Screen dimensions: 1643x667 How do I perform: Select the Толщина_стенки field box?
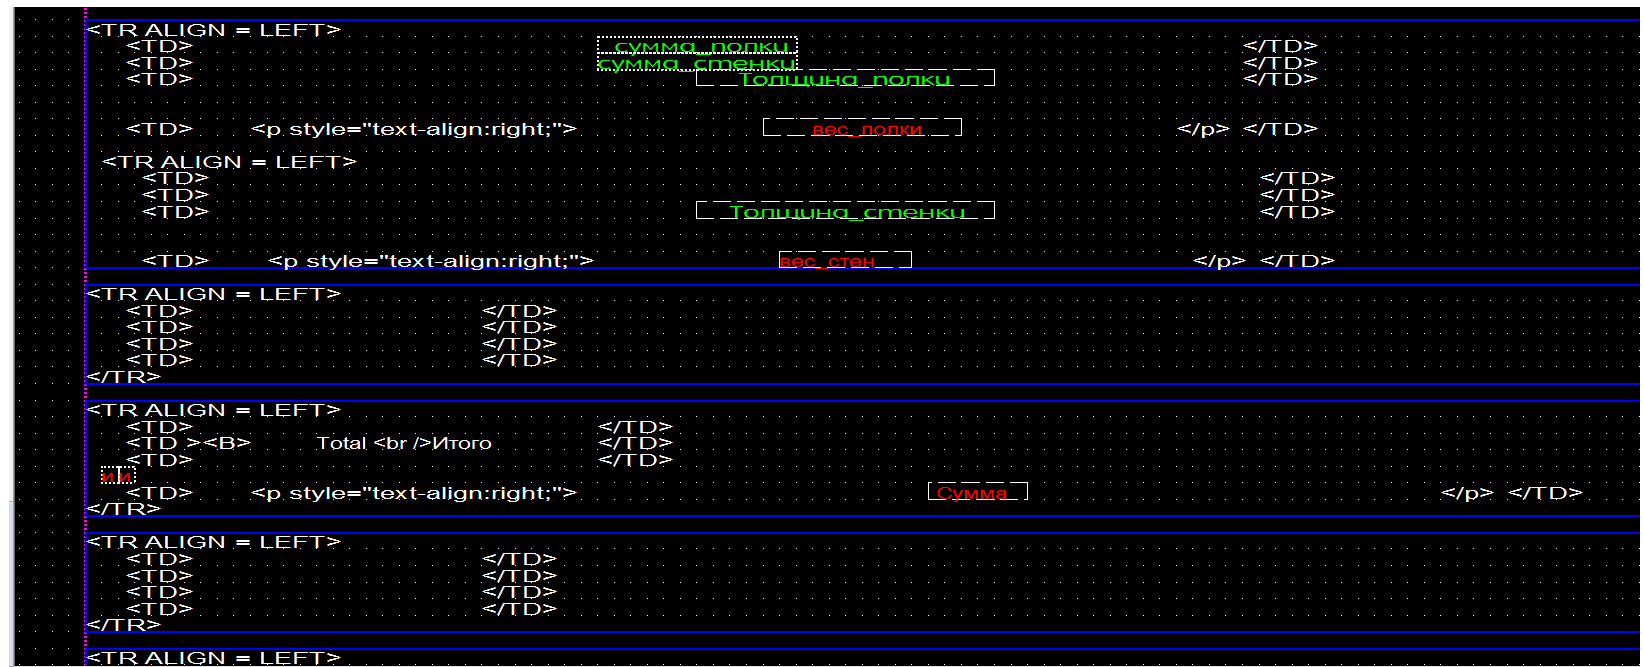pyautogui.click(x=845, y=212)
